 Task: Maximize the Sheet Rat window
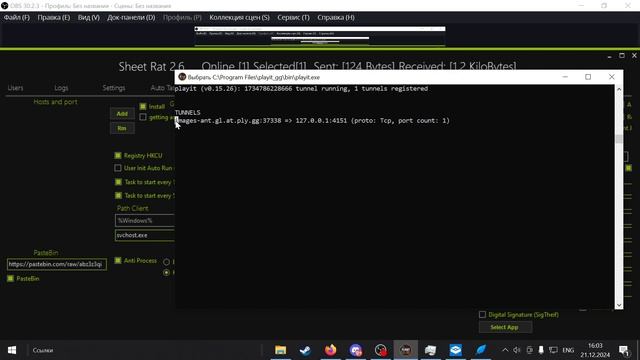pos(622,56)
